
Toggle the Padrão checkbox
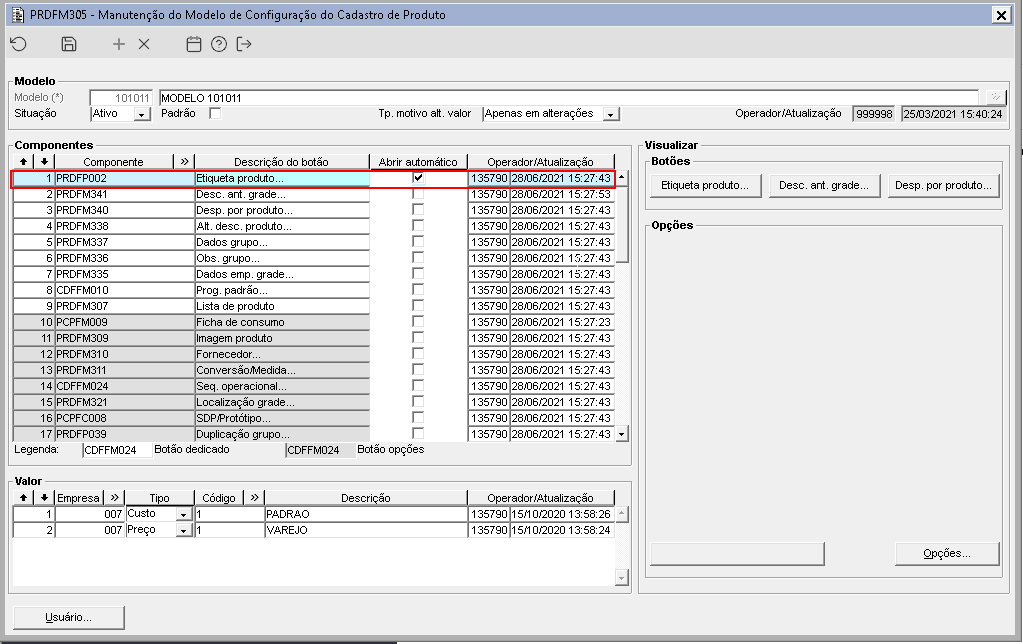pyautogui.click(x=215, y=114)
